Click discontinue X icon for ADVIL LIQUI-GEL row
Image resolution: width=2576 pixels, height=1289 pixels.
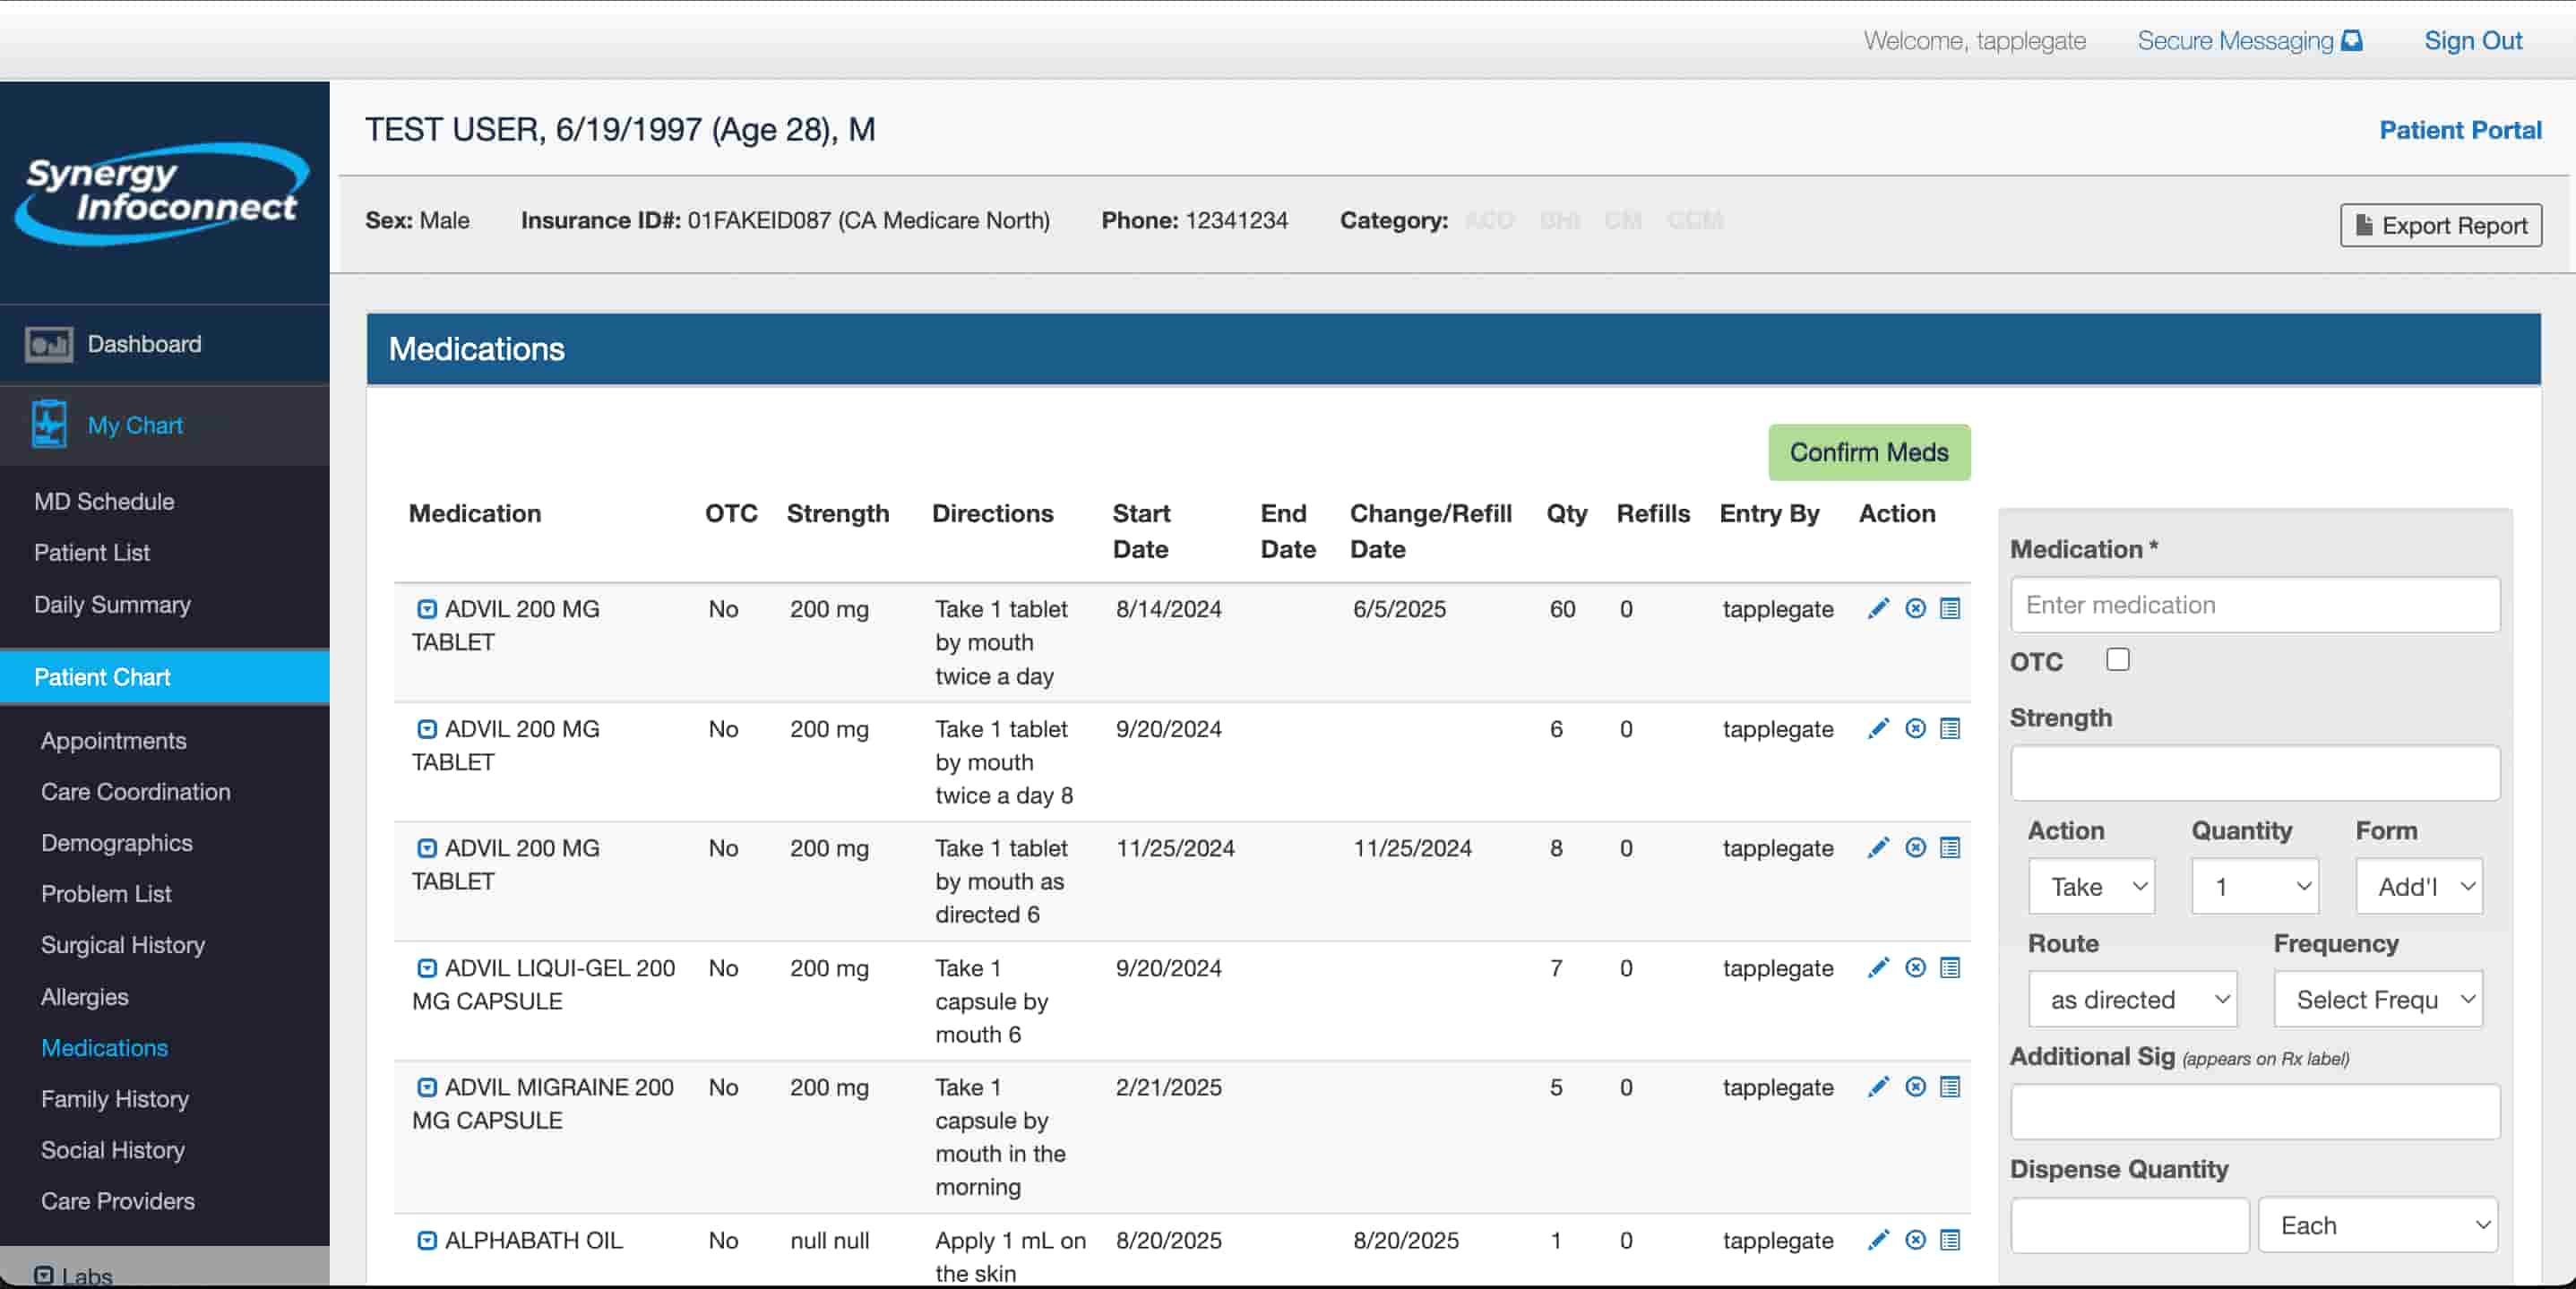pyautogui.click(x=1915, y=967)
